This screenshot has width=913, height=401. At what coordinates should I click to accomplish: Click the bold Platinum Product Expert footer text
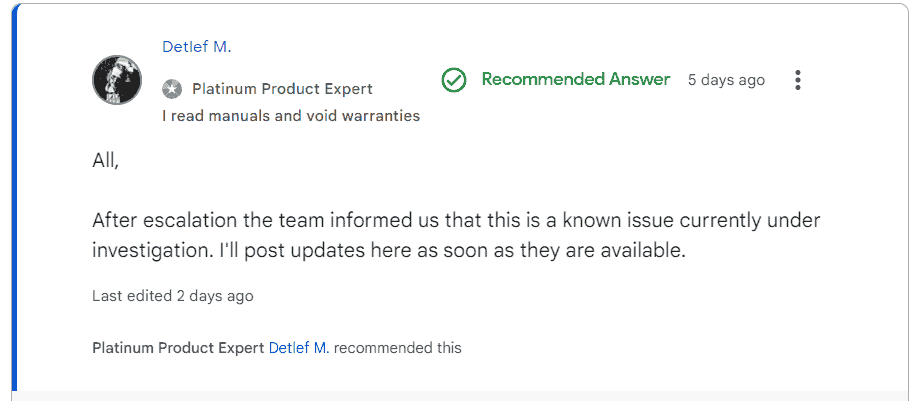178,348
